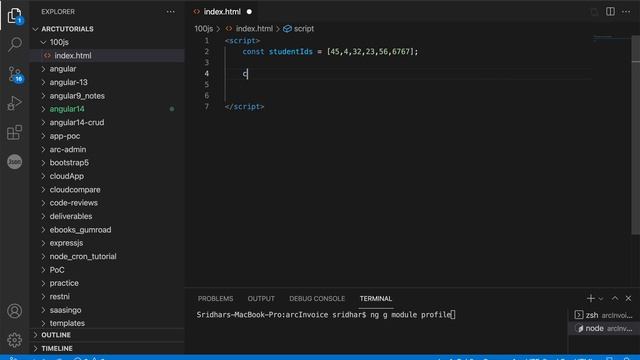The height and width of the screenshot is (360, 640).
Task: Click the 100js breadcrumb
Action: (x=204, y=29)
